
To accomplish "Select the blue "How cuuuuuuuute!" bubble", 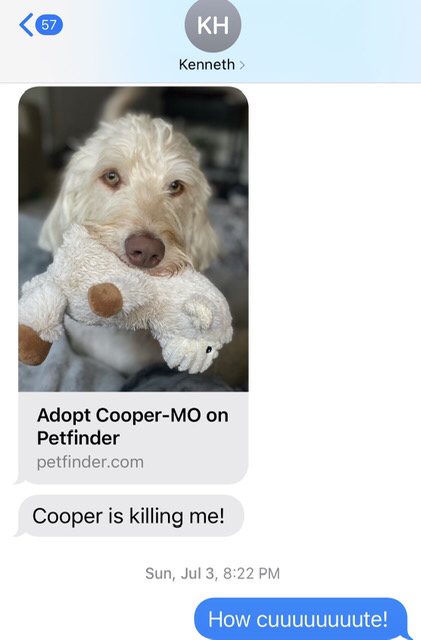I will click(301, 619).
